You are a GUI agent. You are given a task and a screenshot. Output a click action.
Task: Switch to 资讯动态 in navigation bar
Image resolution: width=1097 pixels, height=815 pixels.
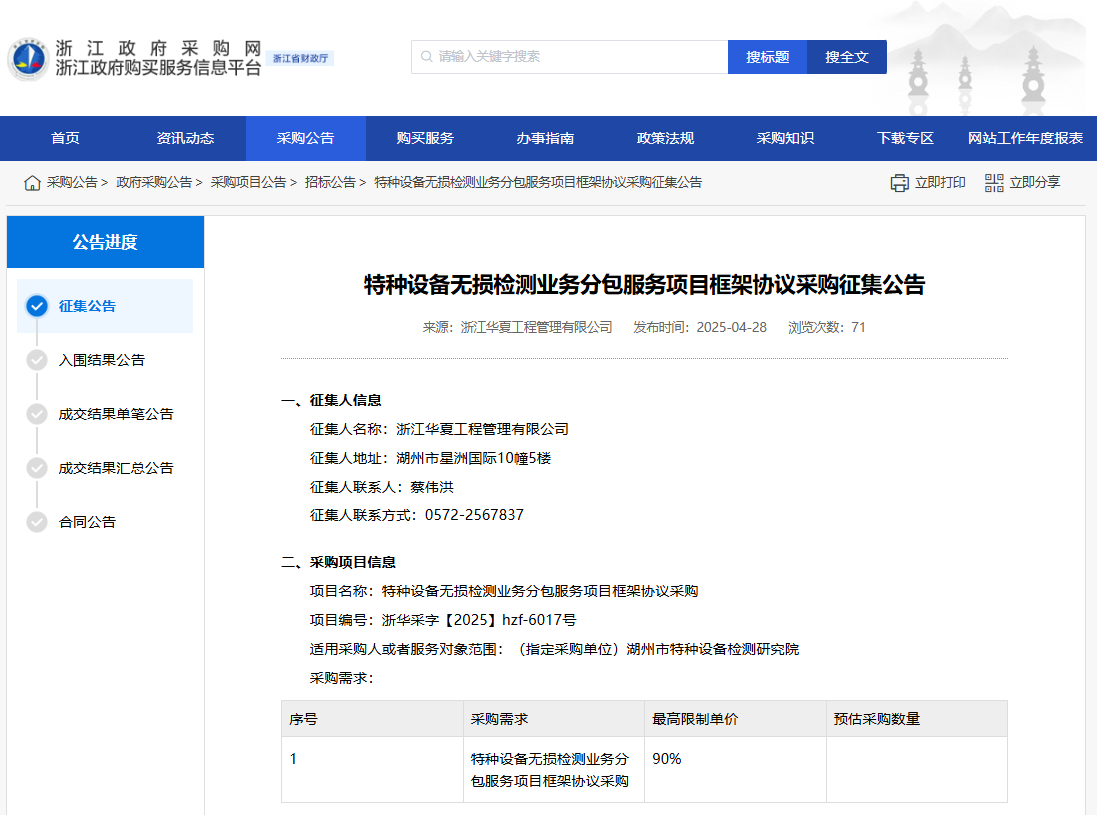point(185,138)
